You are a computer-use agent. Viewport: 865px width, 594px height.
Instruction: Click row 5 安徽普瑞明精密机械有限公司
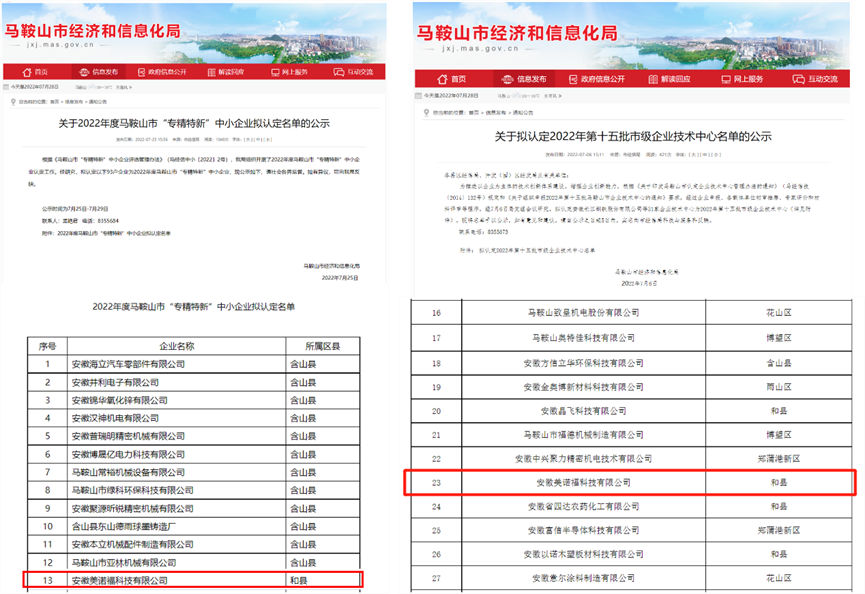tap(194, 436)
